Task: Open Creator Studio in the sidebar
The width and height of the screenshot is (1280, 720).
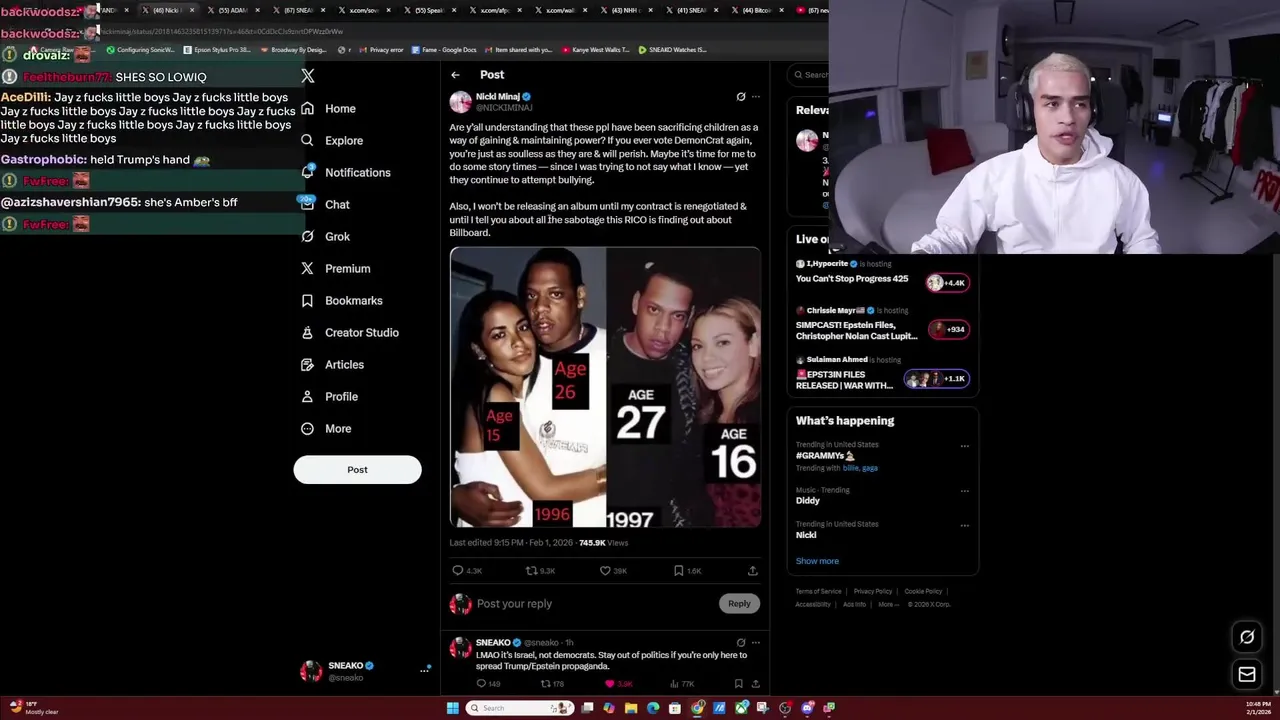Action: coord(349,332)
